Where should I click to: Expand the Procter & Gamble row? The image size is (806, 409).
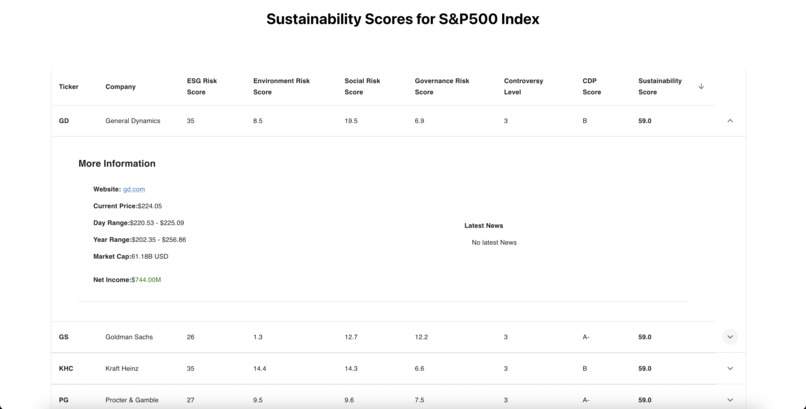(x=730, y=400)
